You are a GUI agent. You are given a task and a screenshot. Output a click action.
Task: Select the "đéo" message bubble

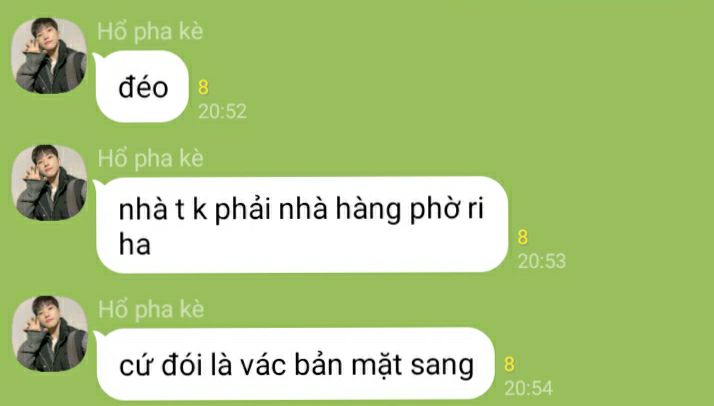(142, 86)
